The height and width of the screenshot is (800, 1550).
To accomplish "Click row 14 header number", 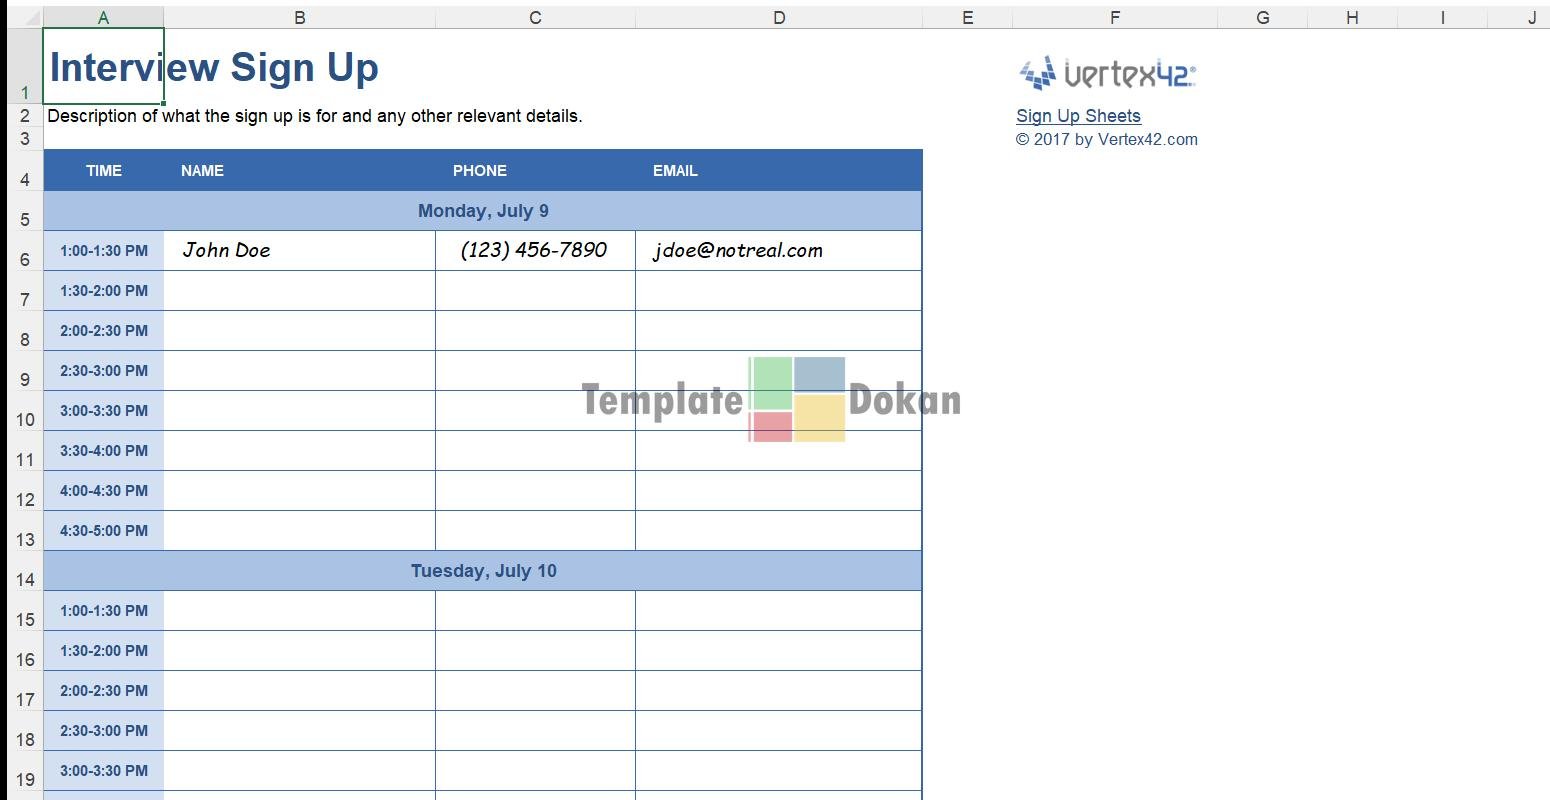I will pyautogui.click(x=25, y=579).
